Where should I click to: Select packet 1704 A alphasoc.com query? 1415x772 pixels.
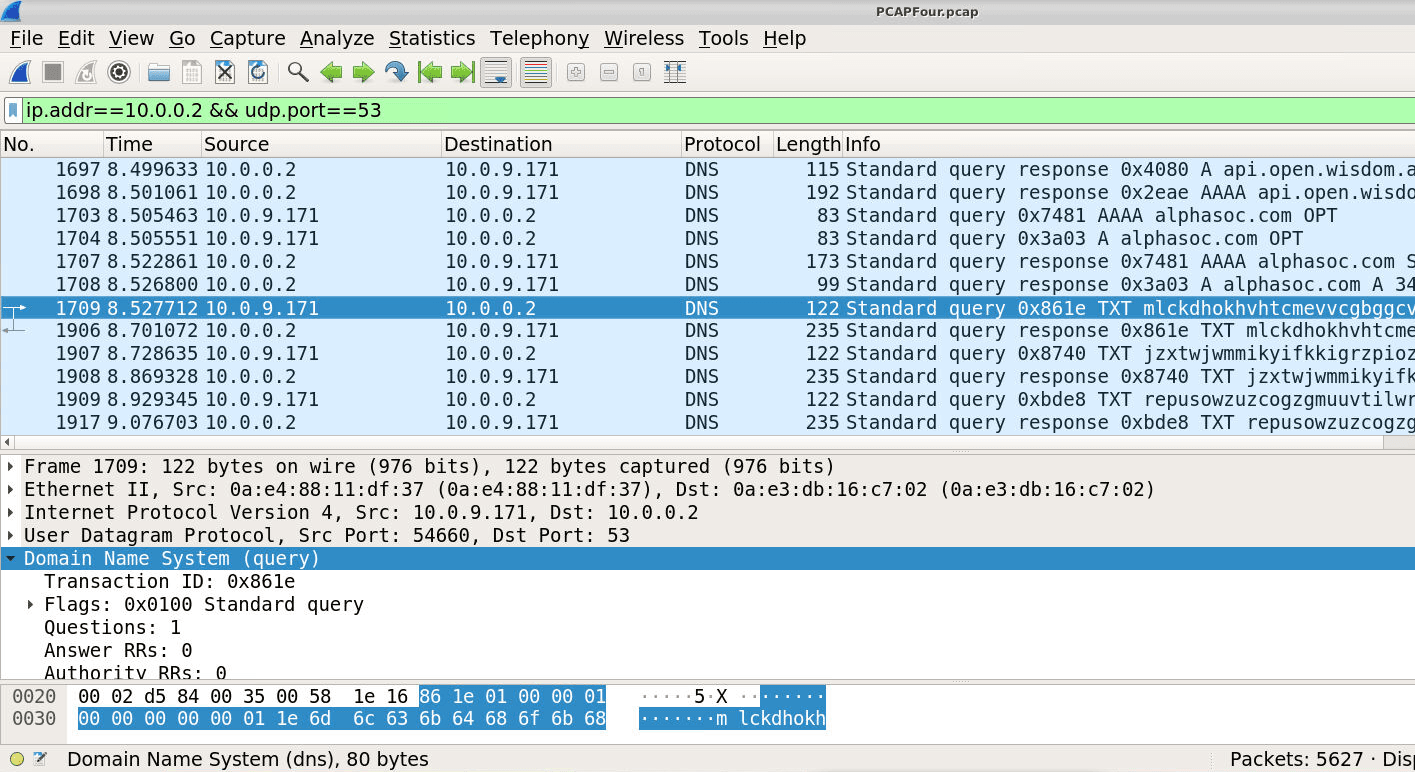coord(707,238)
